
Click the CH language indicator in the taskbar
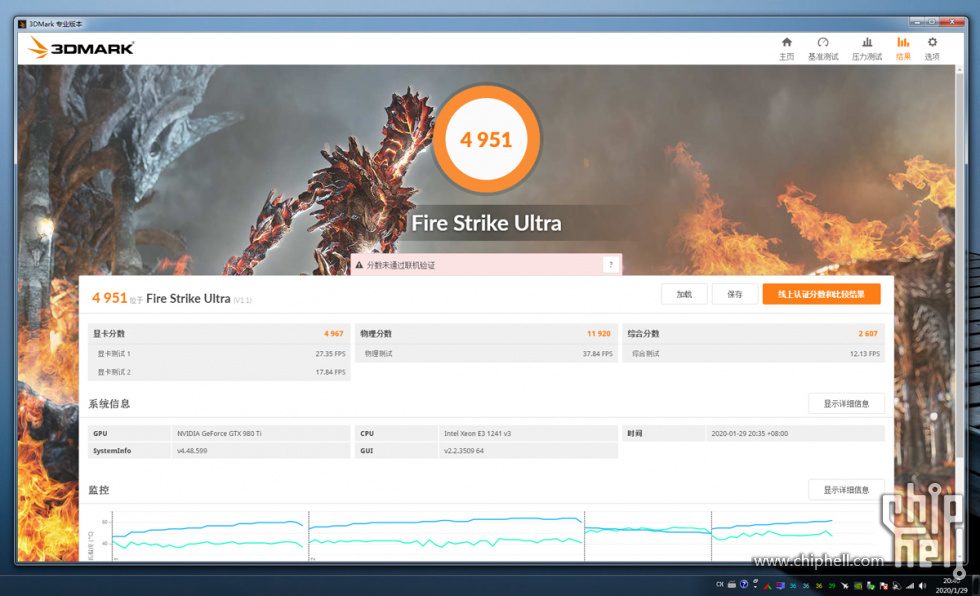click(719, 585)
